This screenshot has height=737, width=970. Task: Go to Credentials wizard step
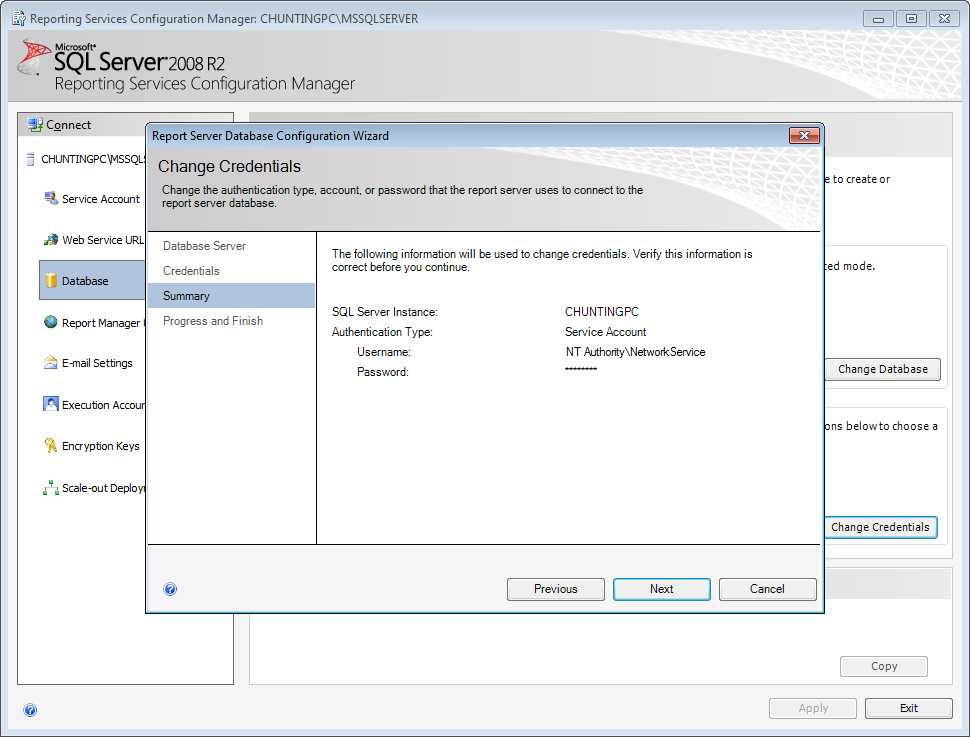tap(191, 271)
